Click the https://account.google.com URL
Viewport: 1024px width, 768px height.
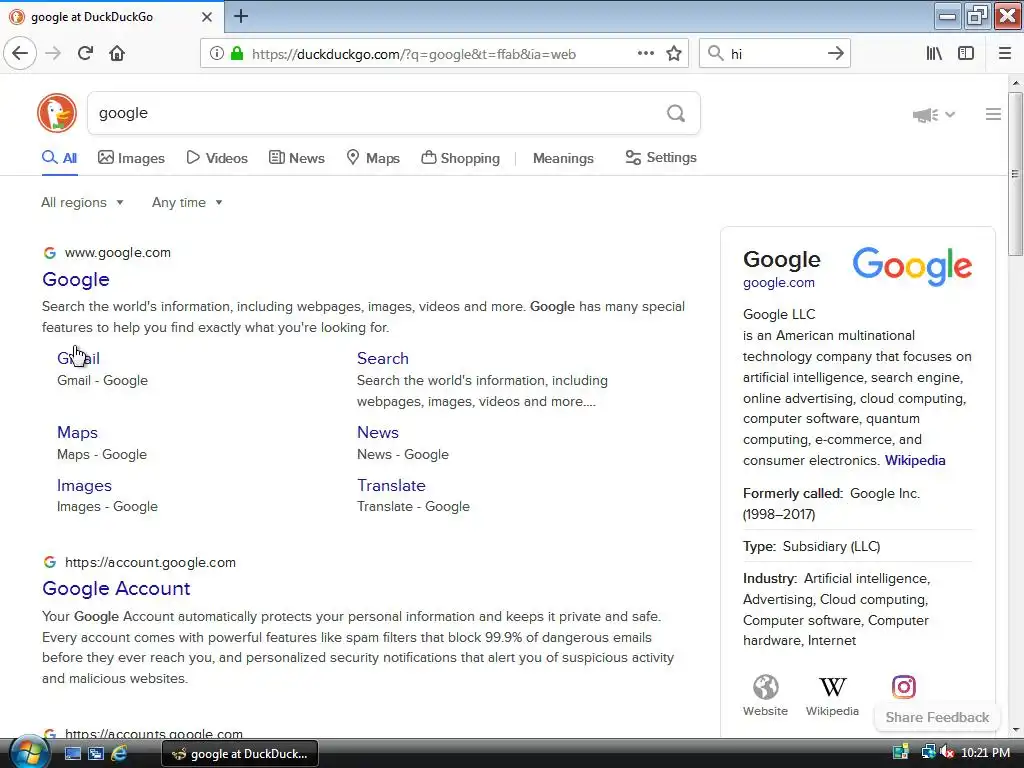point(150,562)
